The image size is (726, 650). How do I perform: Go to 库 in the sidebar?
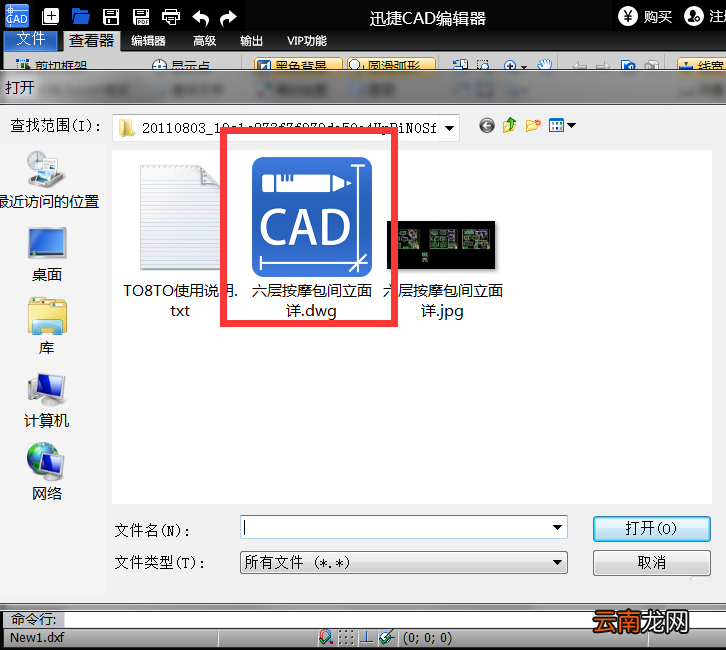click(x=47, y=326)
